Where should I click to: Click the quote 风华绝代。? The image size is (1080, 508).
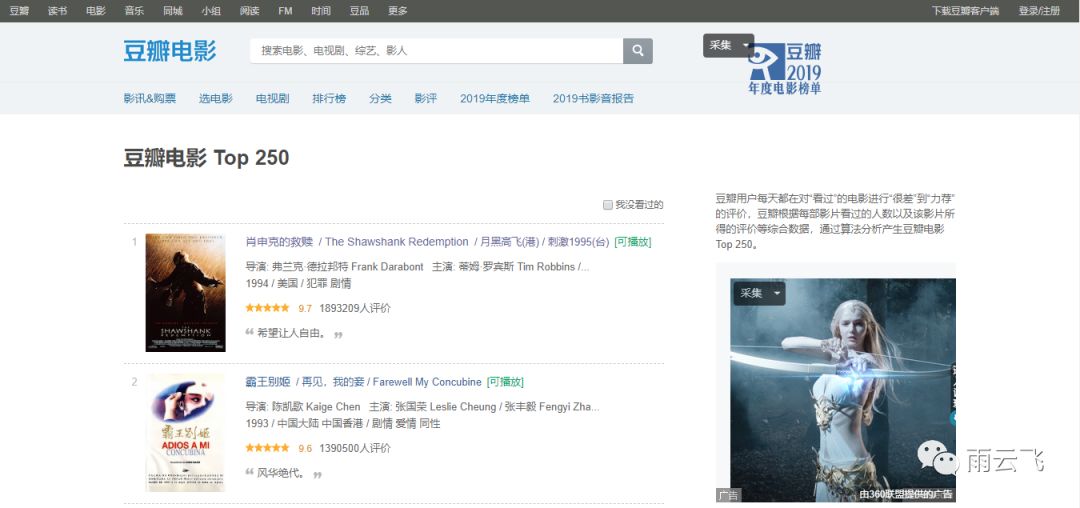pyautogui.click(x=281, y=474)
